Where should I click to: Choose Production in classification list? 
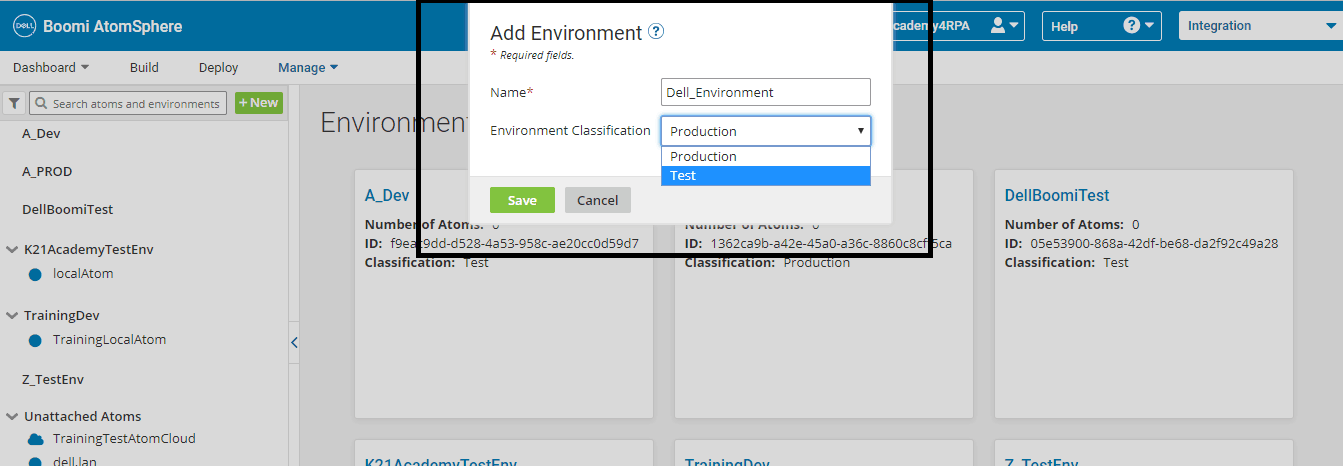[x=766, y=156]
